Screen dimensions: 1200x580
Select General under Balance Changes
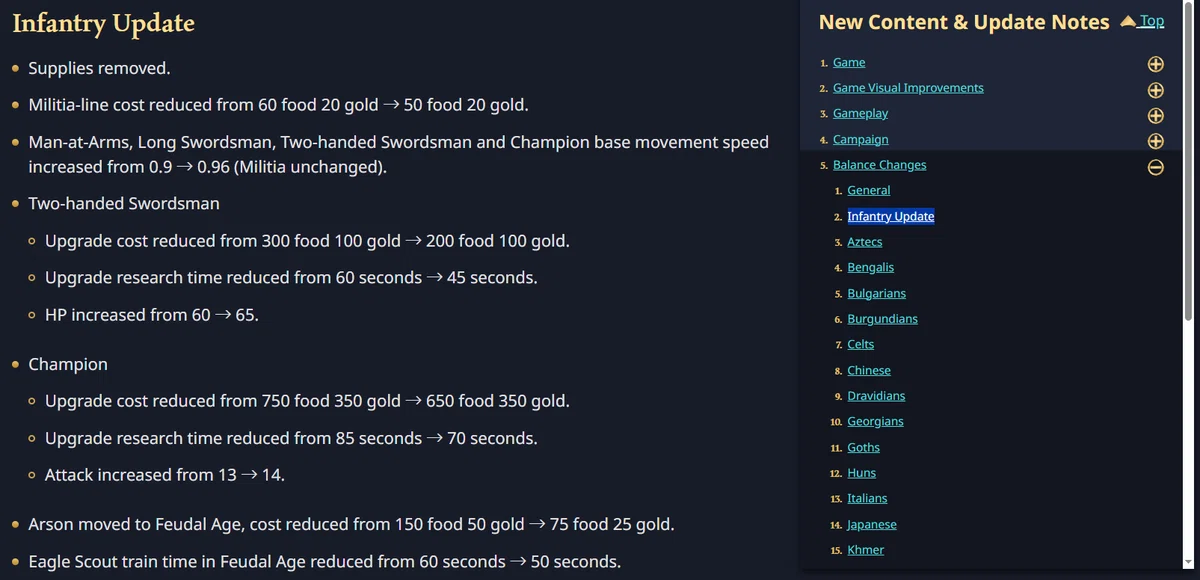point(868,190)
